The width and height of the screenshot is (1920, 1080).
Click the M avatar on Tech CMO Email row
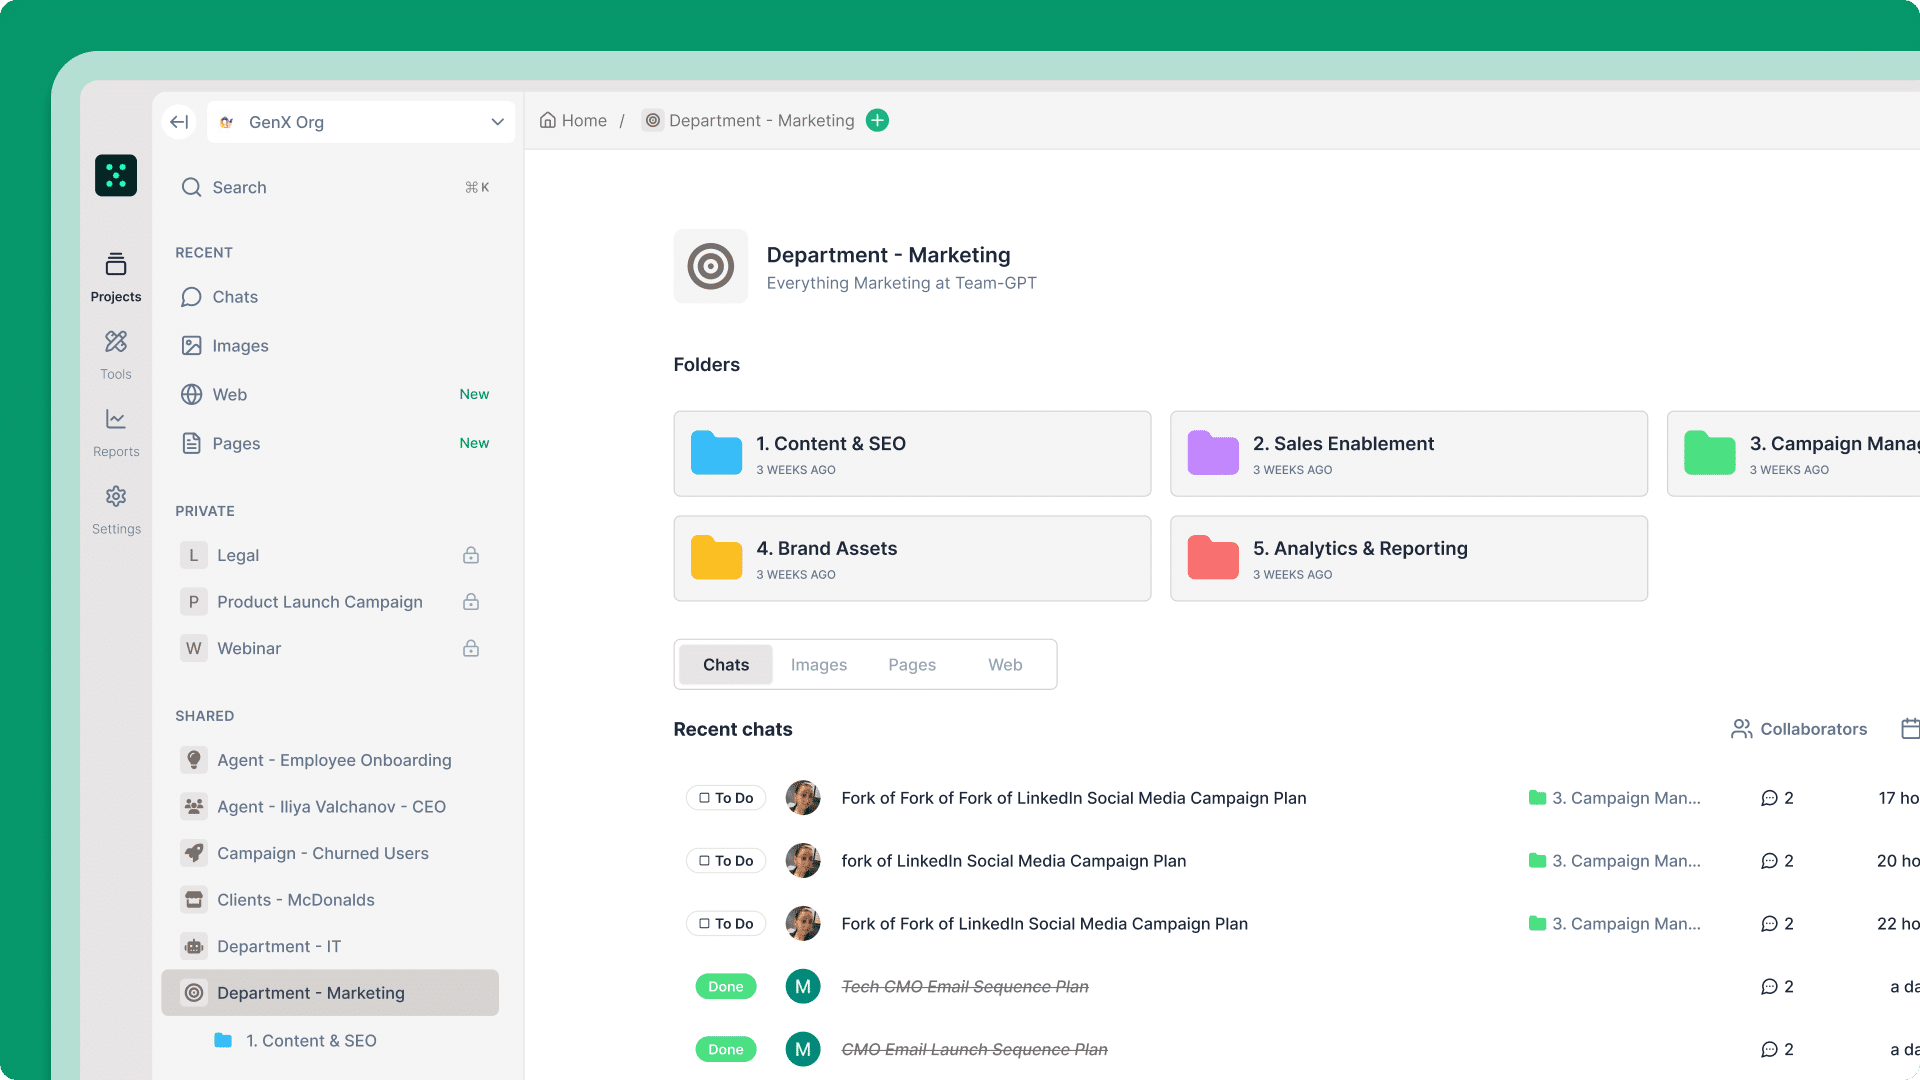(803, 987)
